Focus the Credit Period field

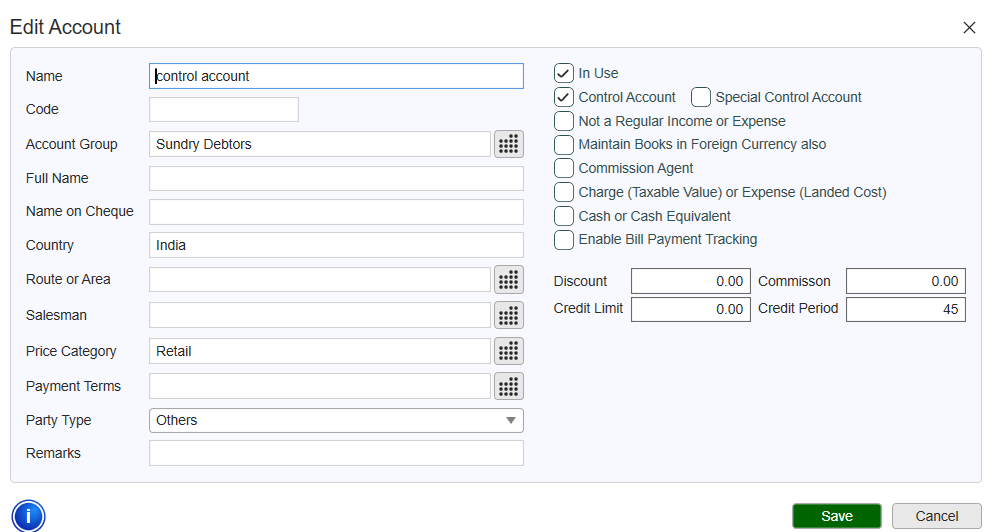(905, 309)
